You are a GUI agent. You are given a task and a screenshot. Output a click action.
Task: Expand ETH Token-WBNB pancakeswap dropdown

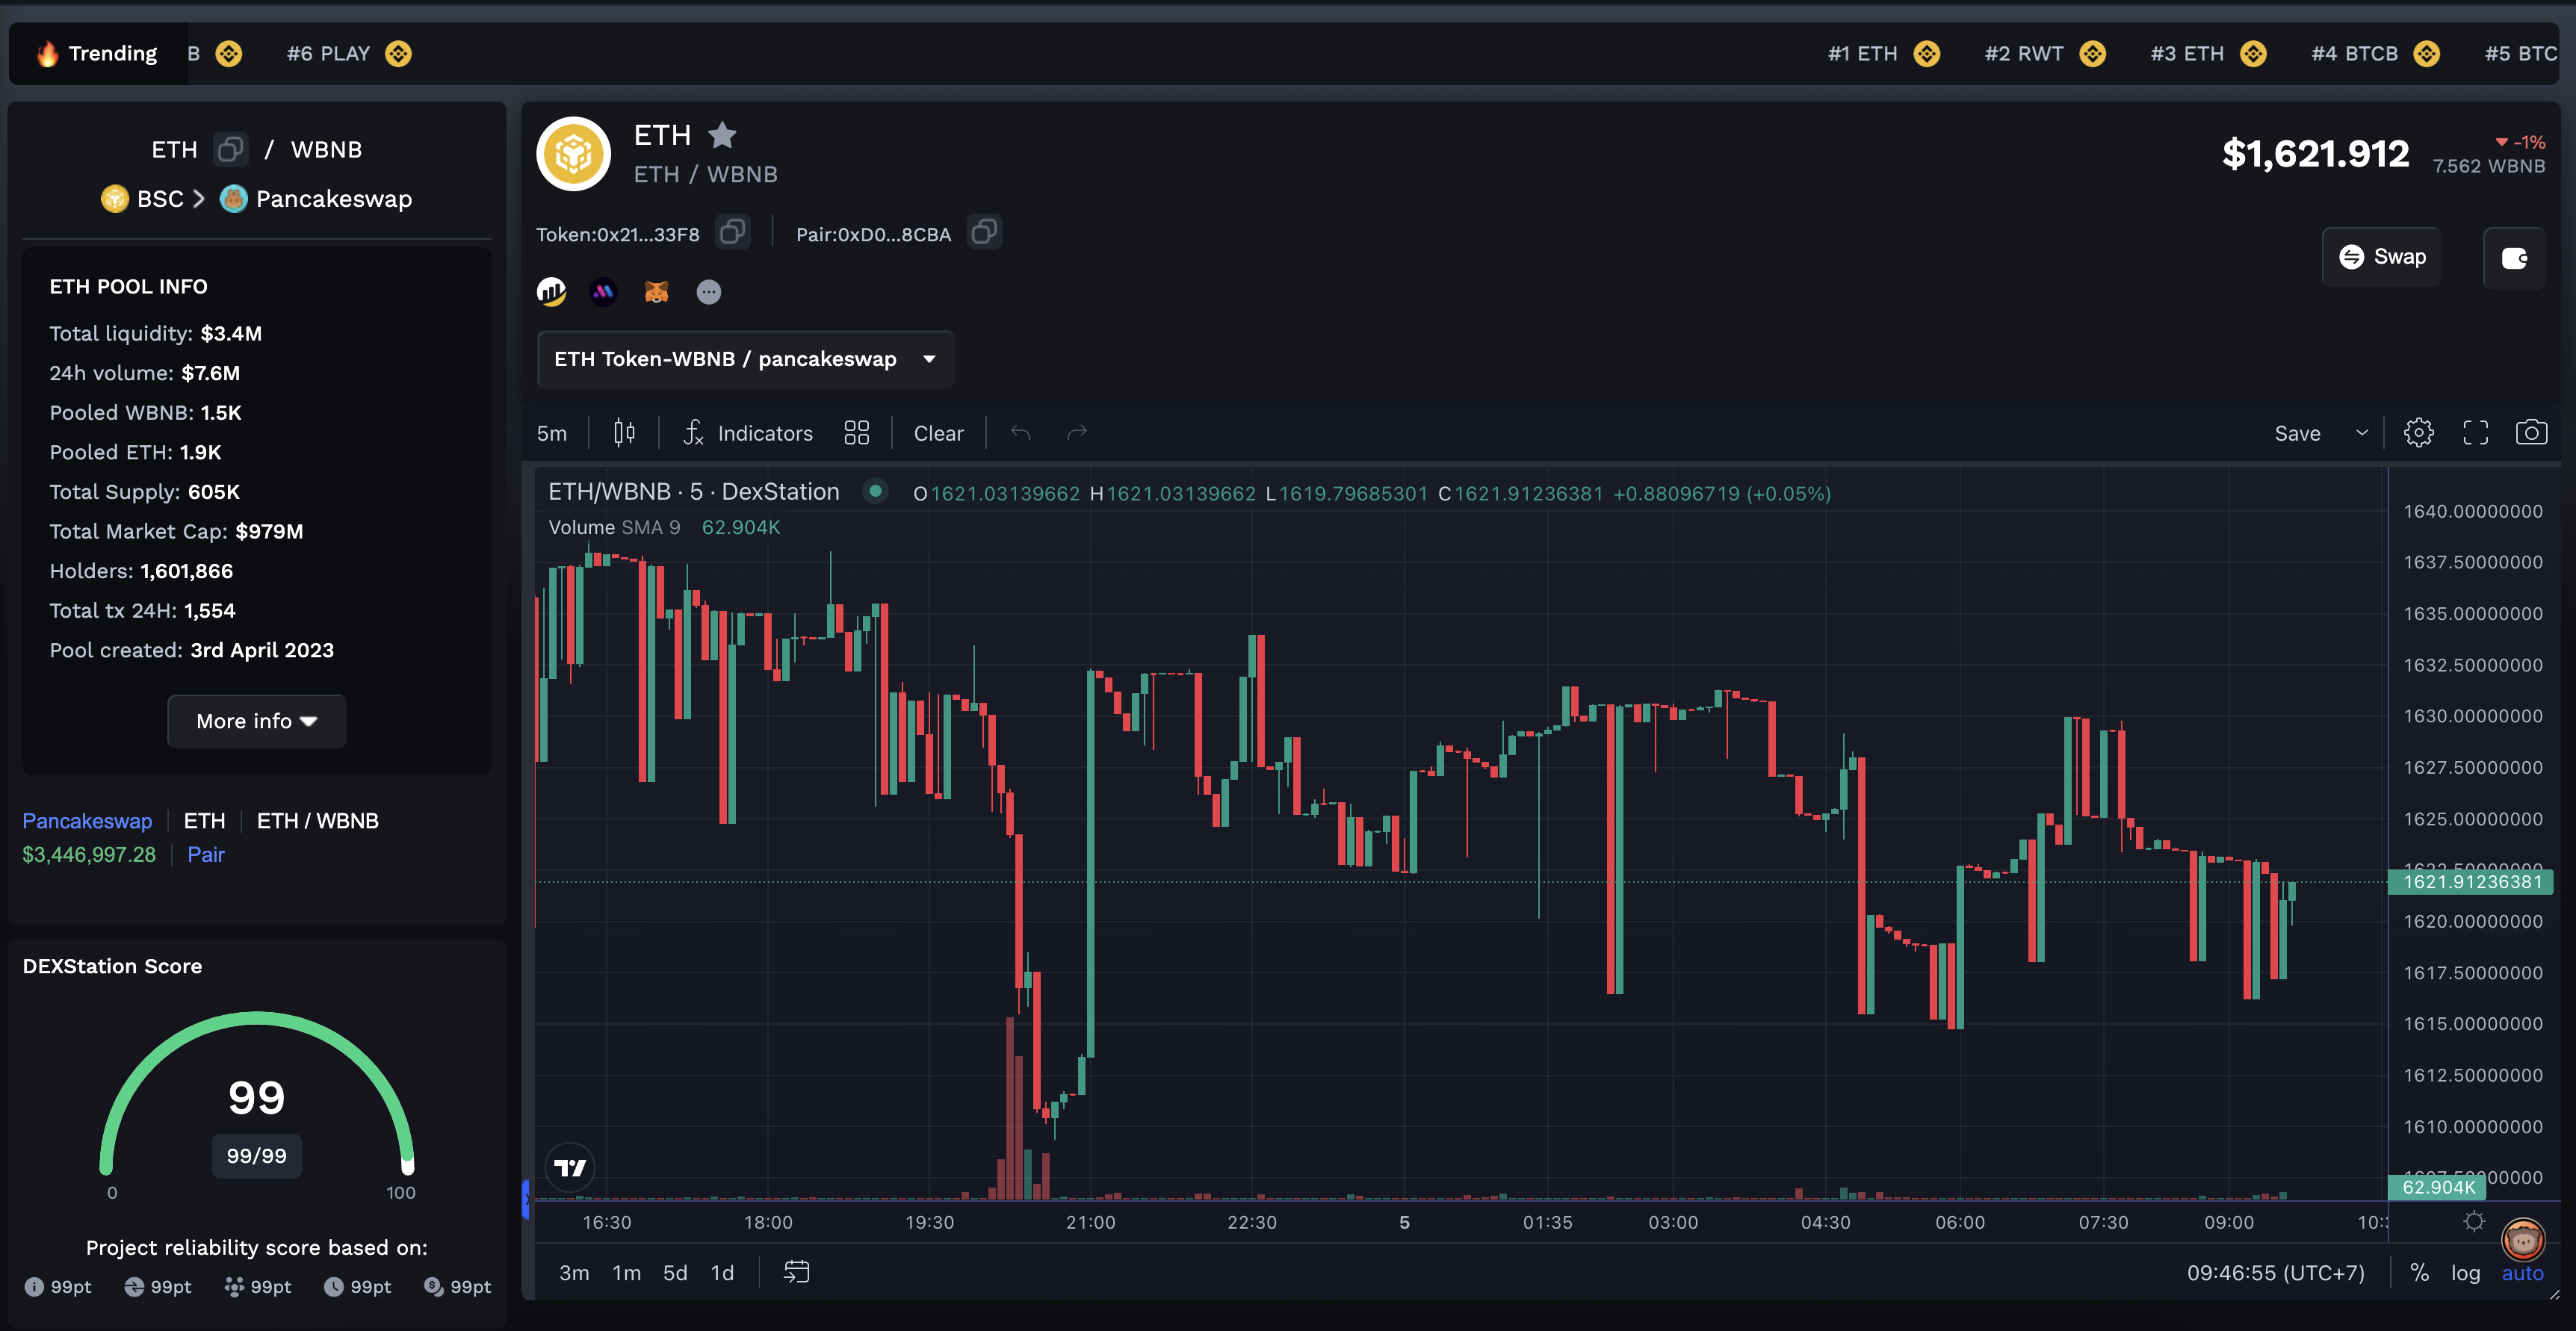tap(745, 359)
